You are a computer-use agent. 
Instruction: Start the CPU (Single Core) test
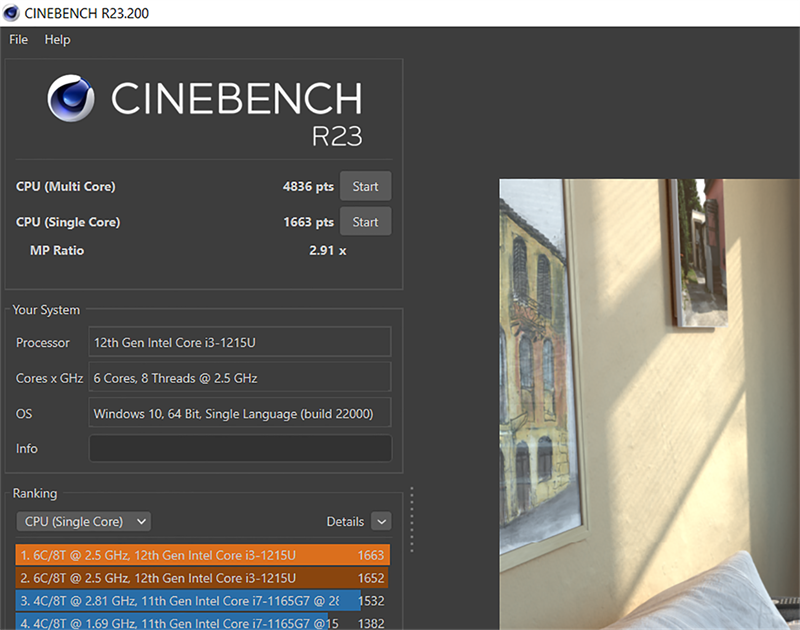click(365, 222)
